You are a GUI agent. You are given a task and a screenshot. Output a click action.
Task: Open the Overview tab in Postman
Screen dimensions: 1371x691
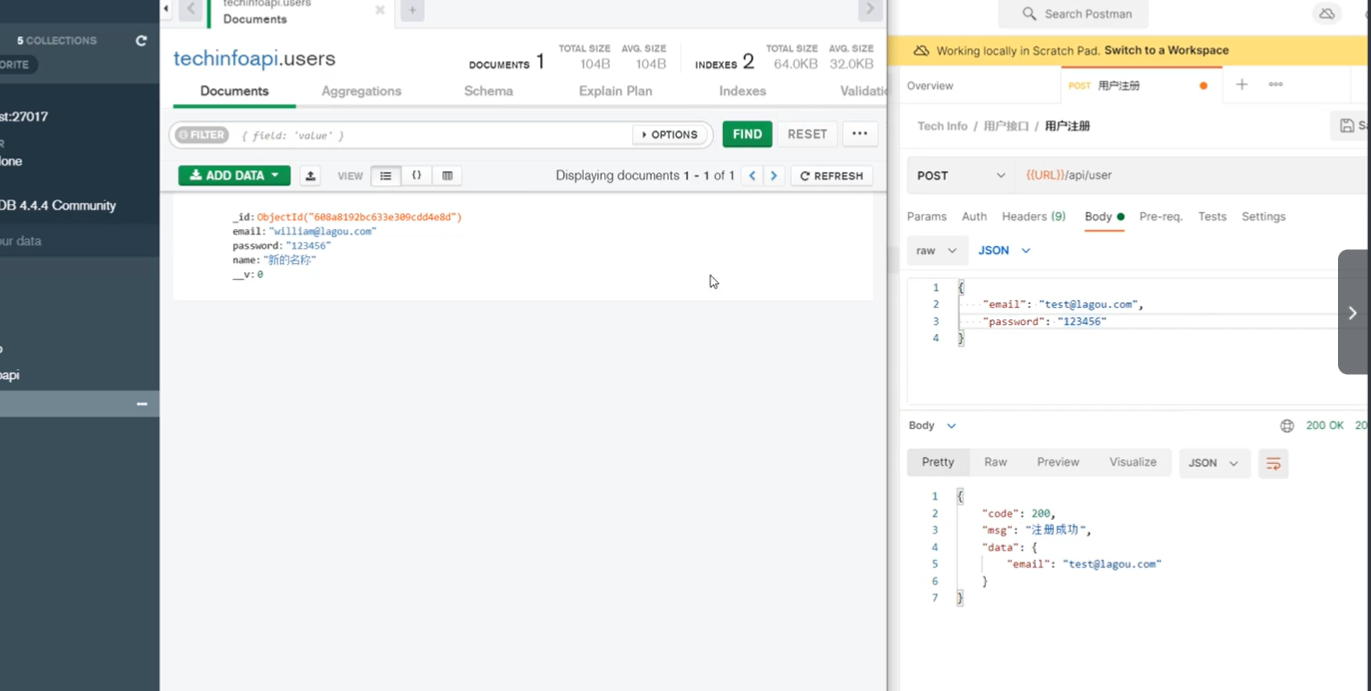point(930,86)
